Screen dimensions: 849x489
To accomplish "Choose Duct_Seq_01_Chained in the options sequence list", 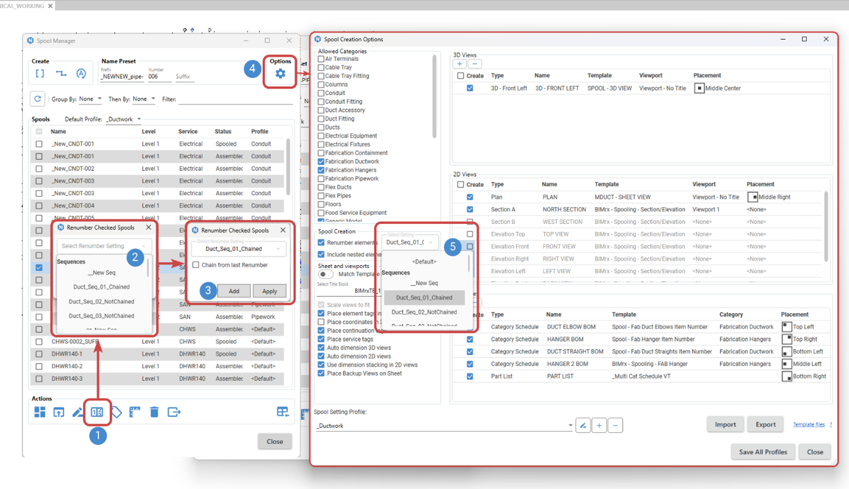I will 424,297.
